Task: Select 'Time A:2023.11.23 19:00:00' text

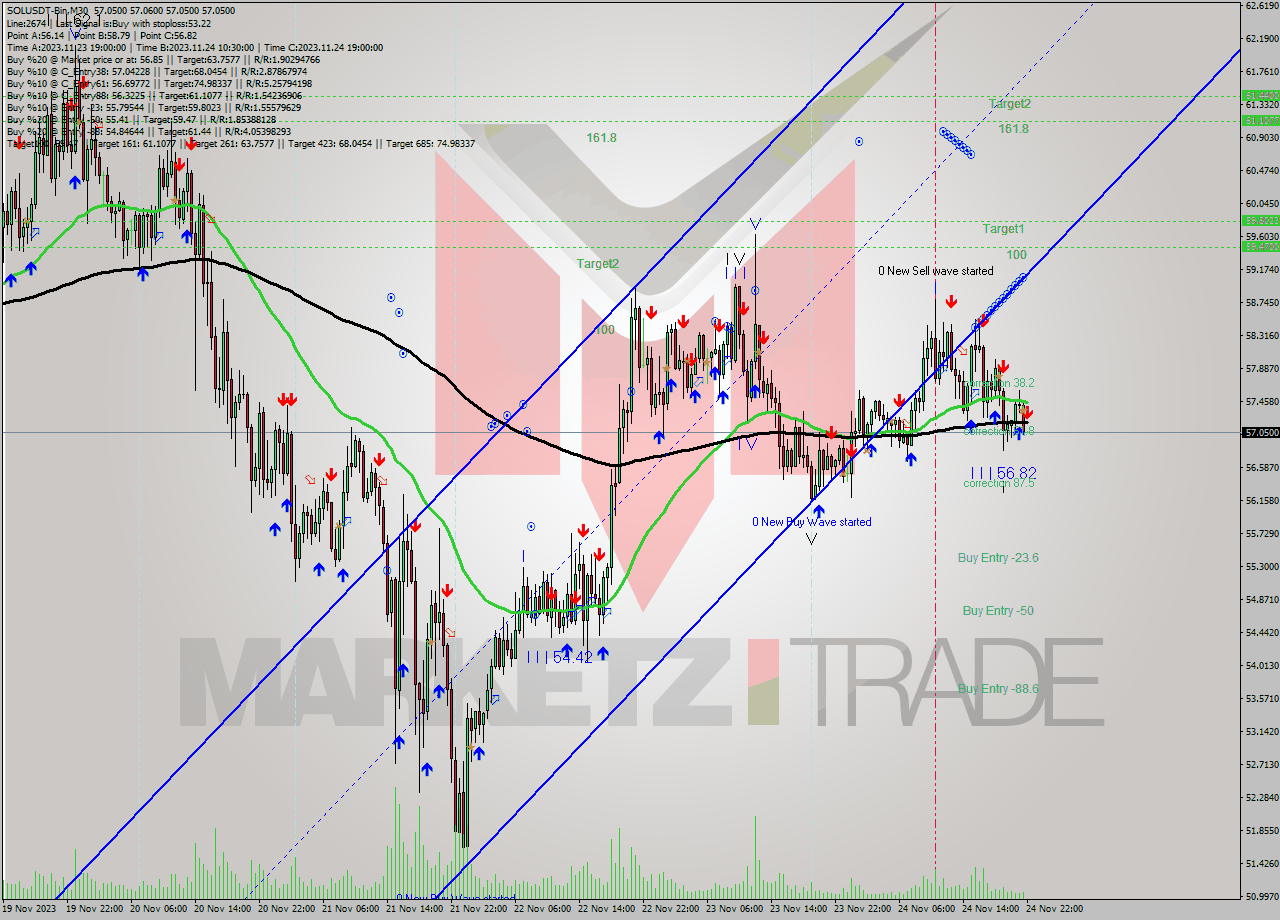Action: tap(66, 47)
